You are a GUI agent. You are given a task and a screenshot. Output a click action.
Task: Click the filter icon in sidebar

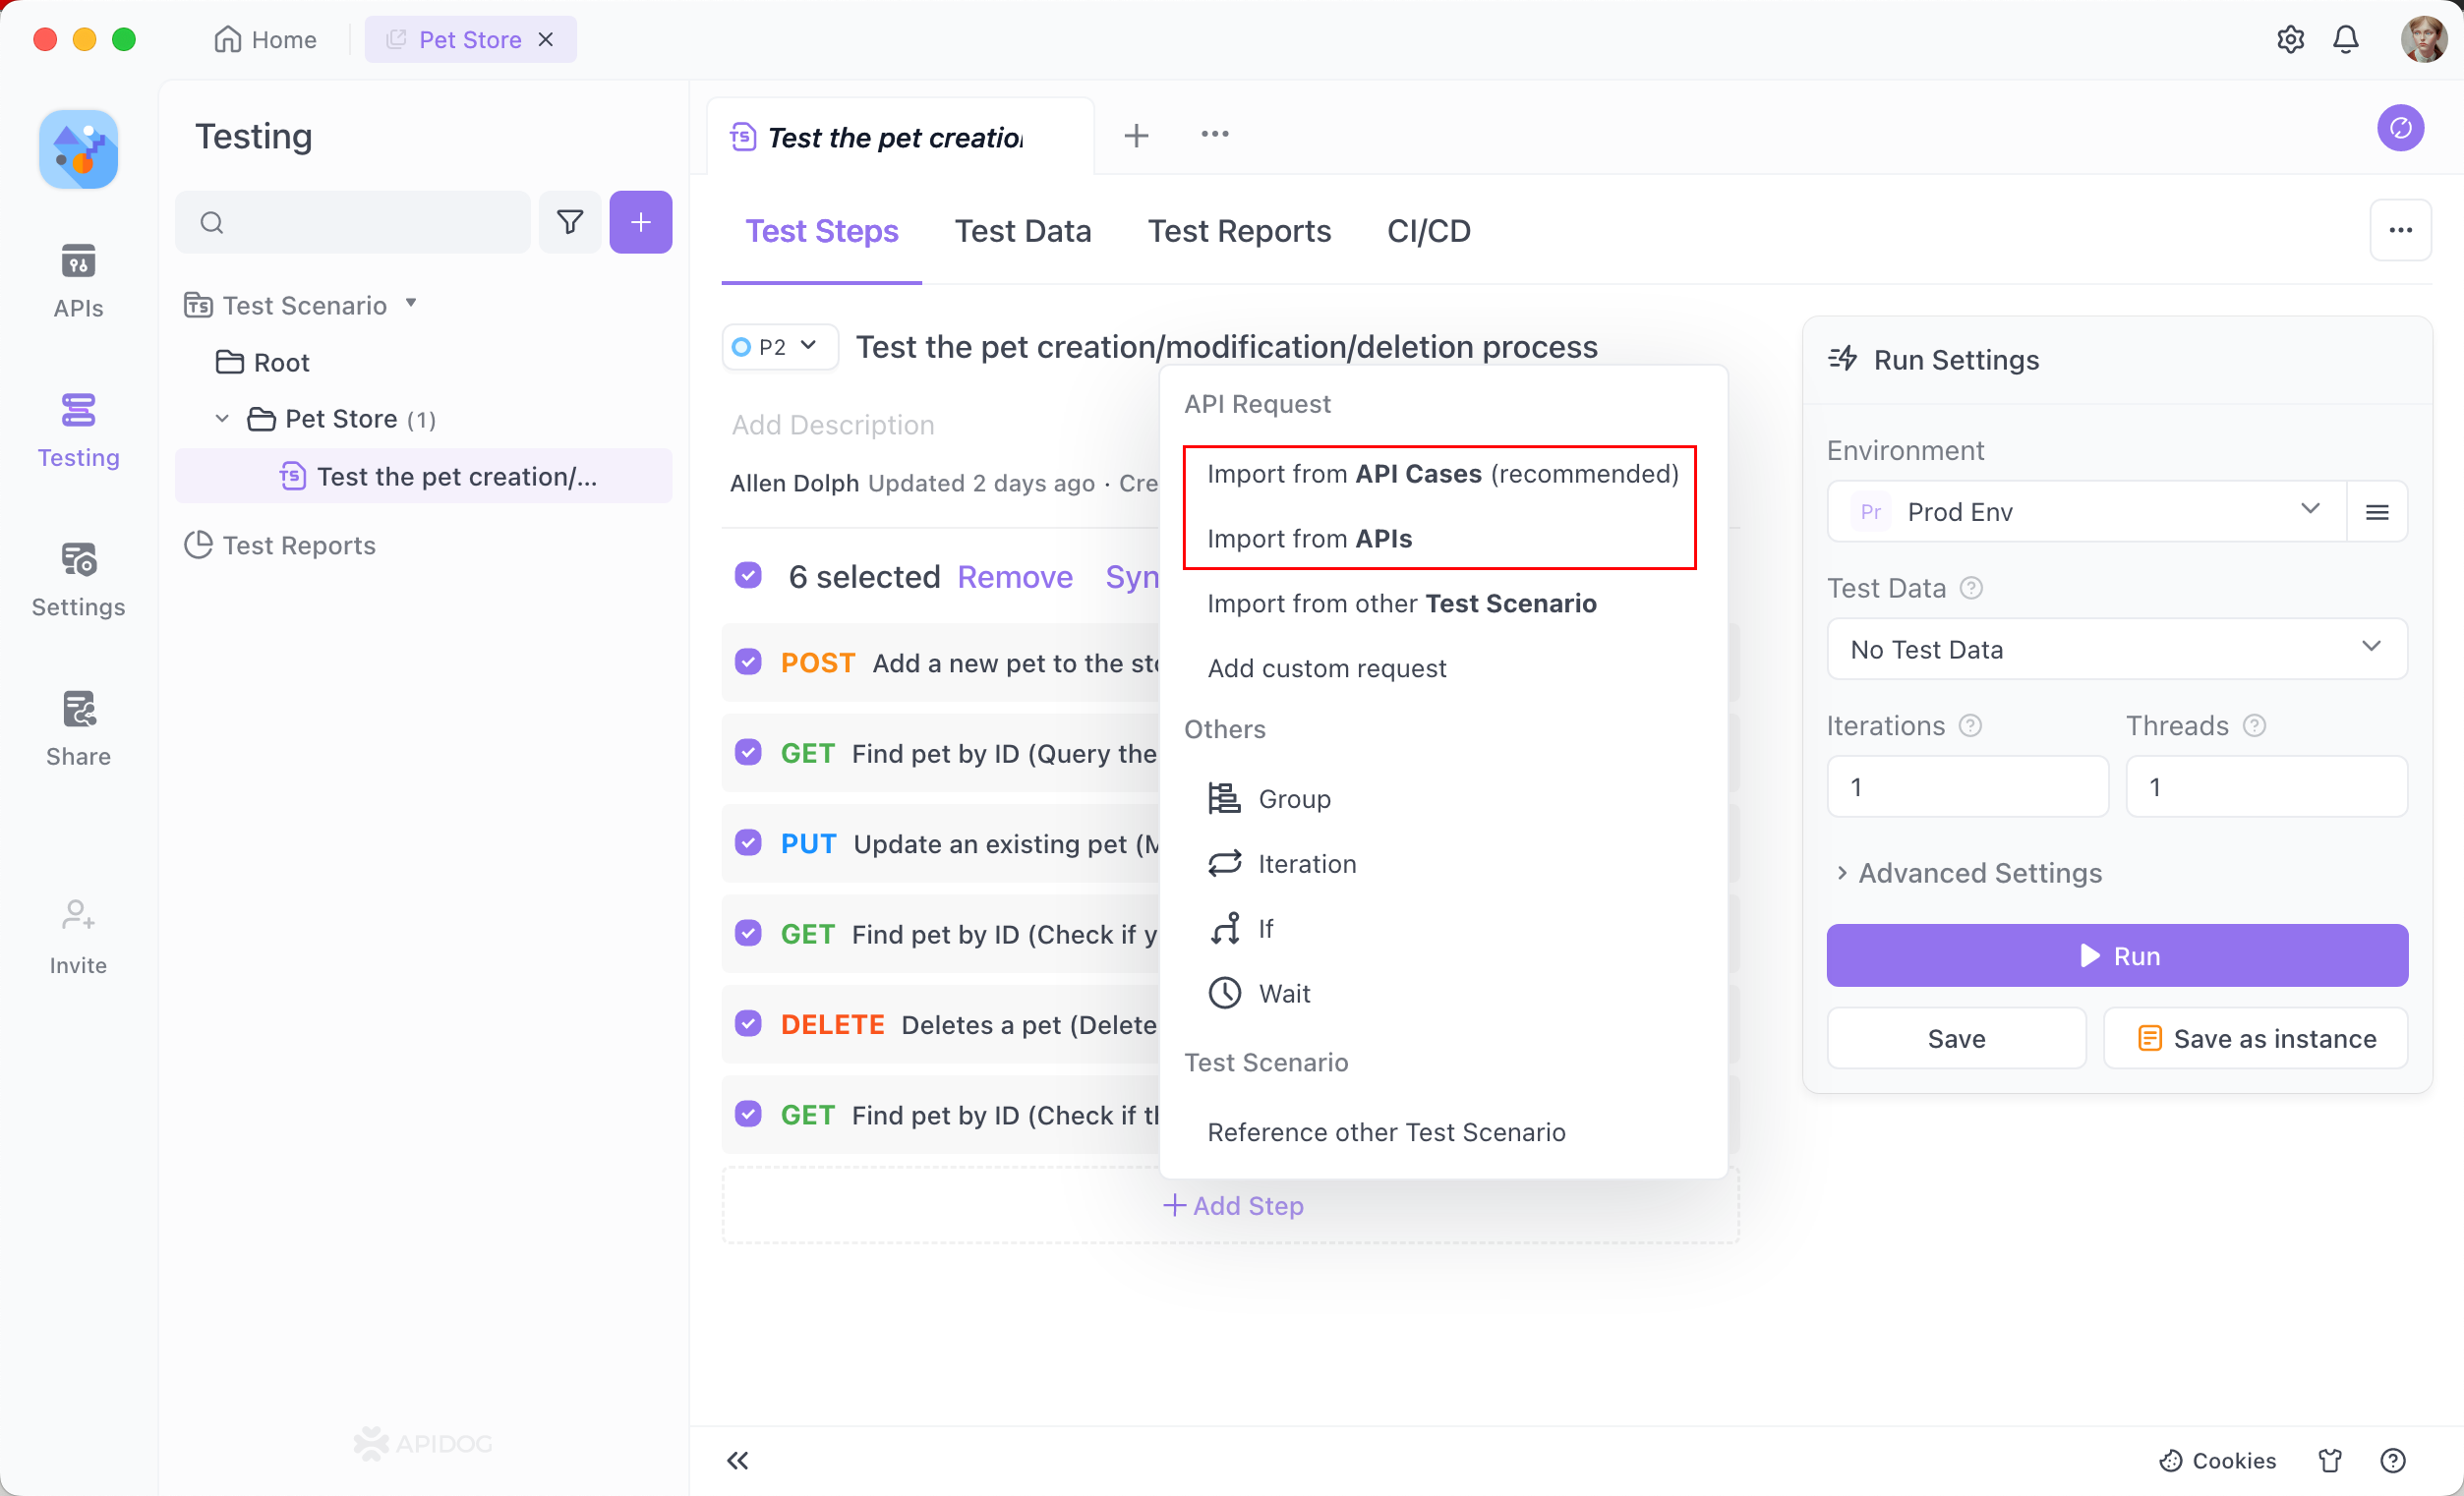(572, 222)
